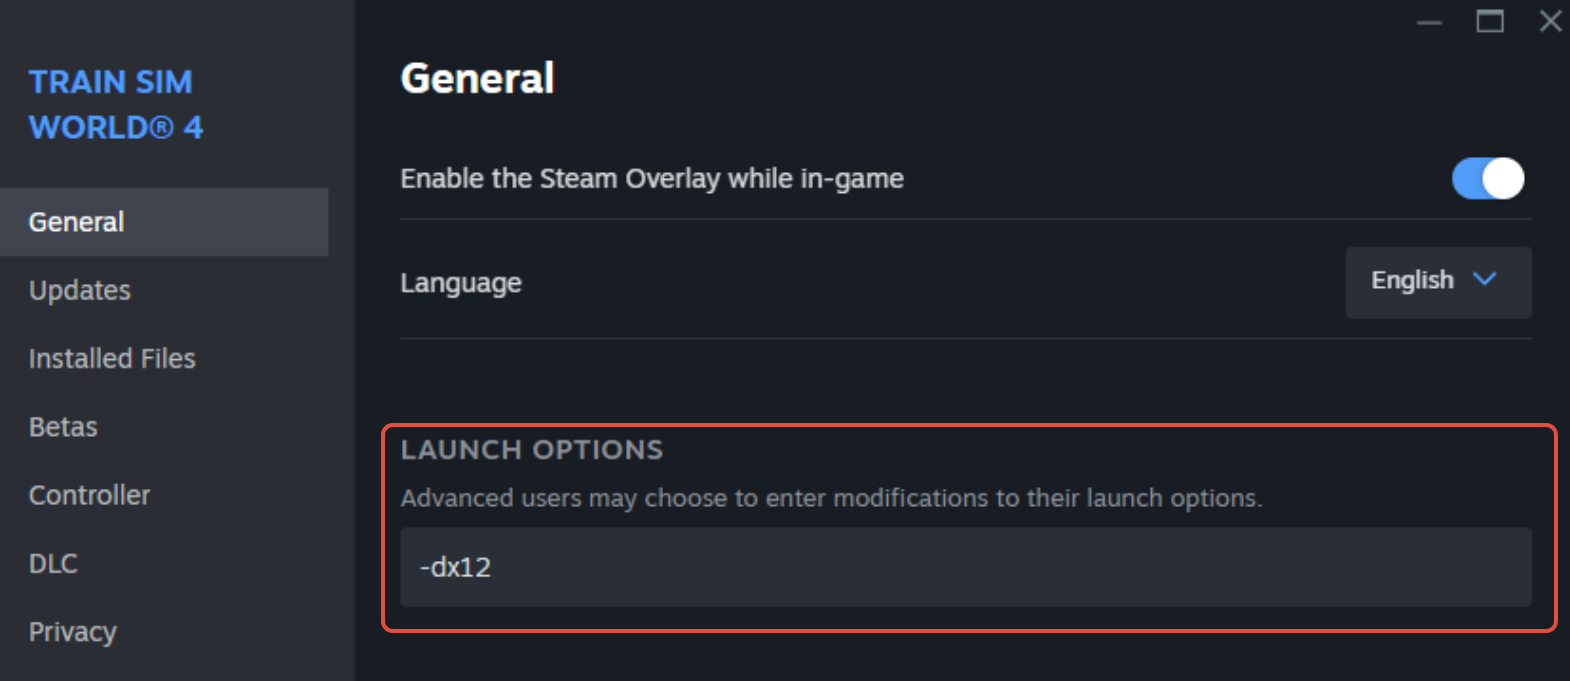Viewport: 1570px width, 681px height.
Task: Open the English language dropdown
Action: (1437, 282)
